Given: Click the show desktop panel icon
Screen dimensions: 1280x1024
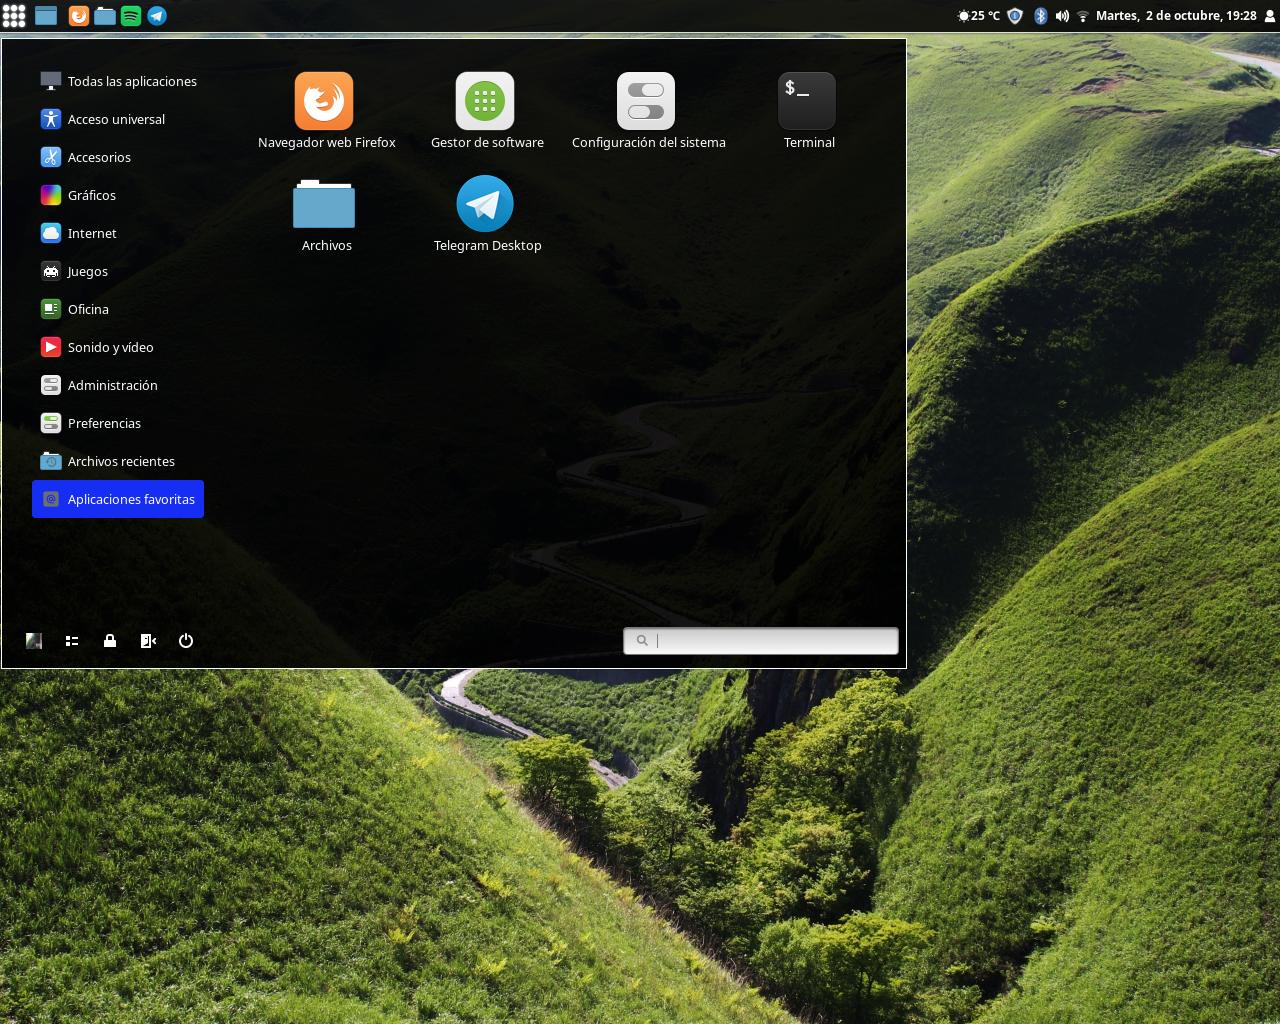Looking at the screenshot, I should (x=46, y=15).
